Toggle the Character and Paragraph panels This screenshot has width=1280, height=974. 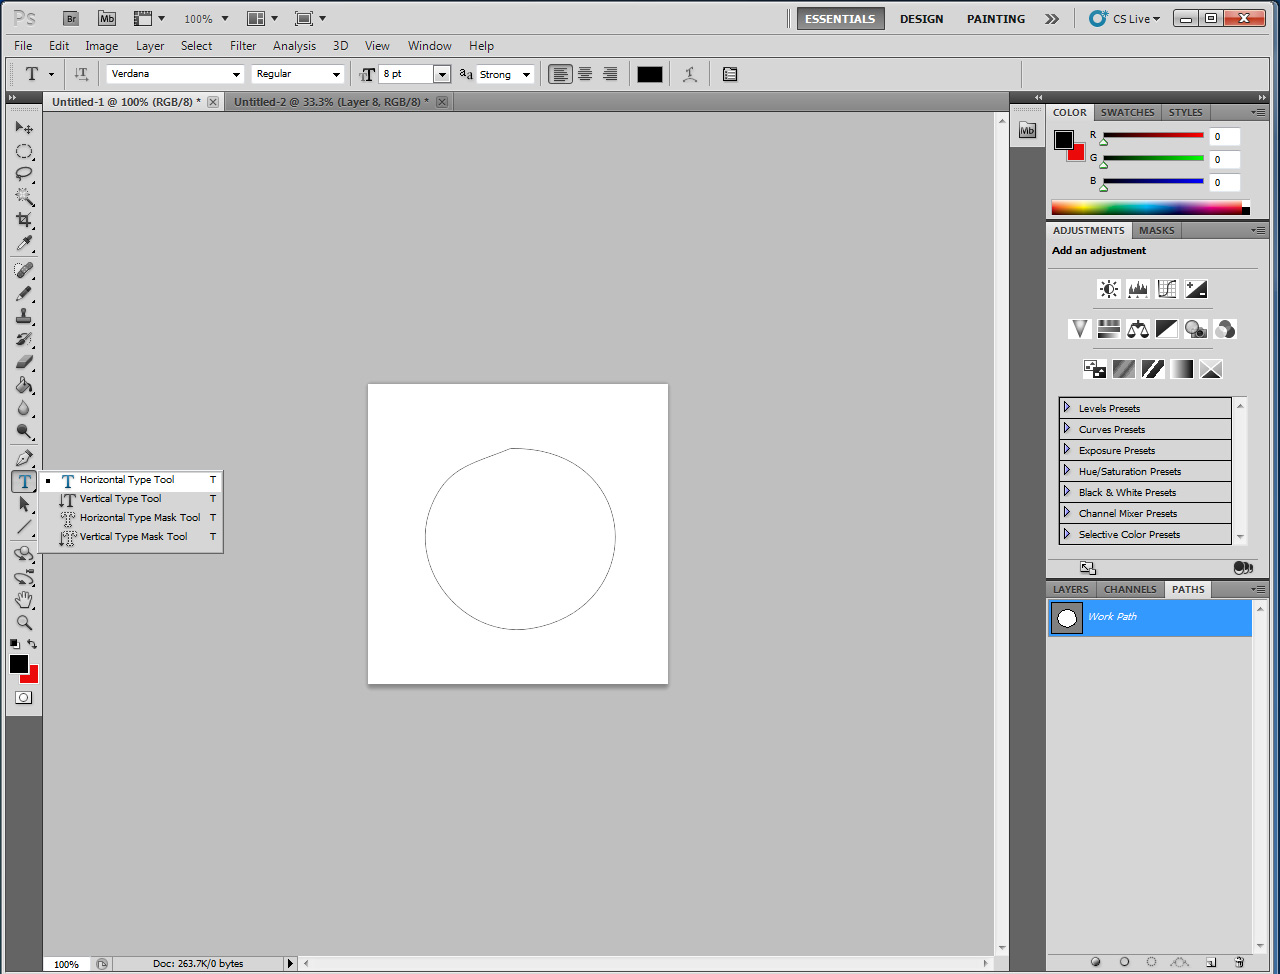click(x=730, y=74)
